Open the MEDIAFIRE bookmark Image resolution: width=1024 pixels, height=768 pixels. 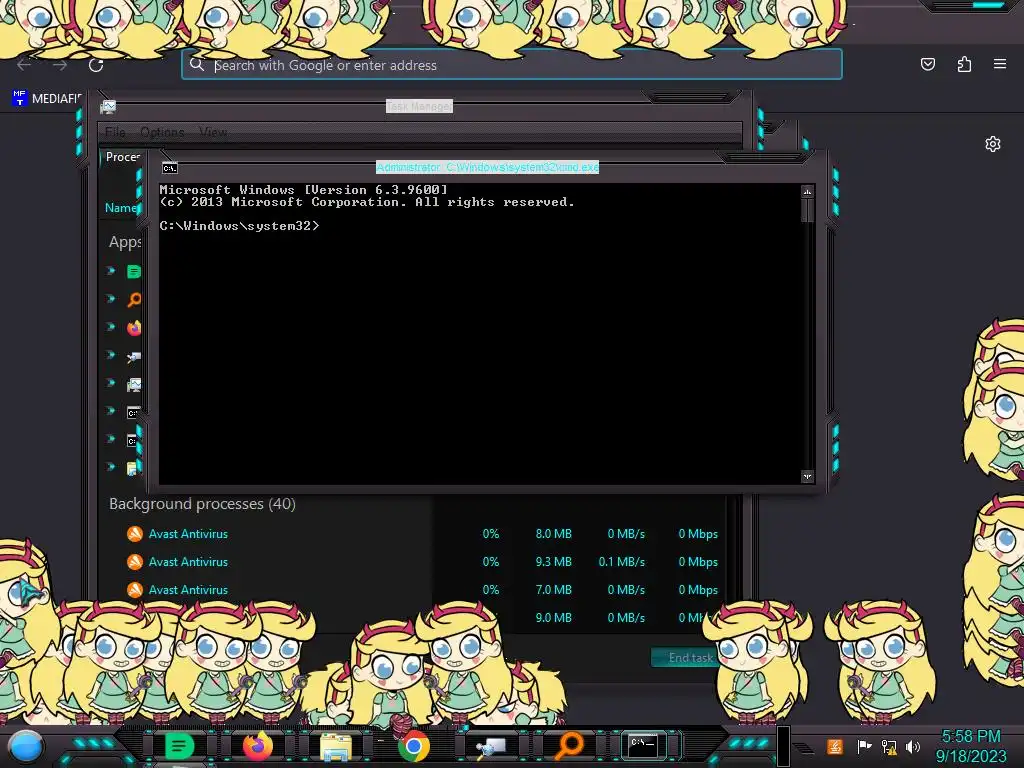point(47,99)
